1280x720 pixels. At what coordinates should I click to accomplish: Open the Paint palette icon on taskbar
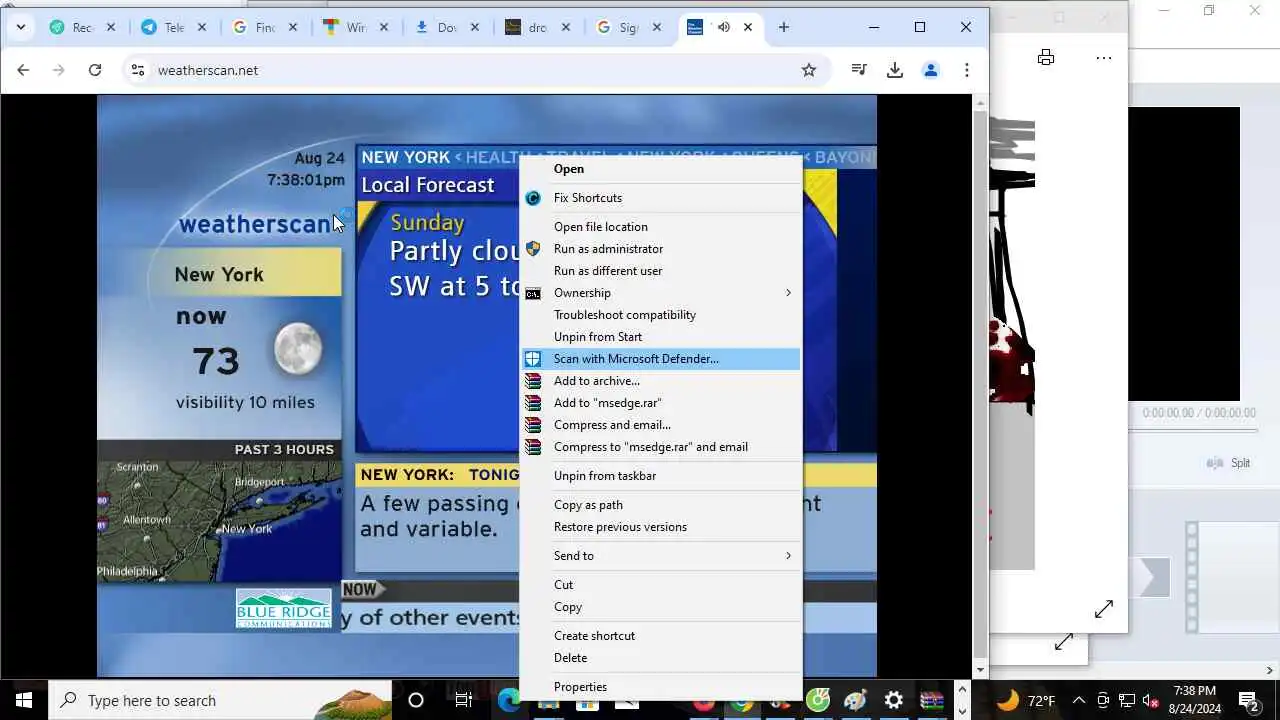pyautogui.click(x=855, y=700)
